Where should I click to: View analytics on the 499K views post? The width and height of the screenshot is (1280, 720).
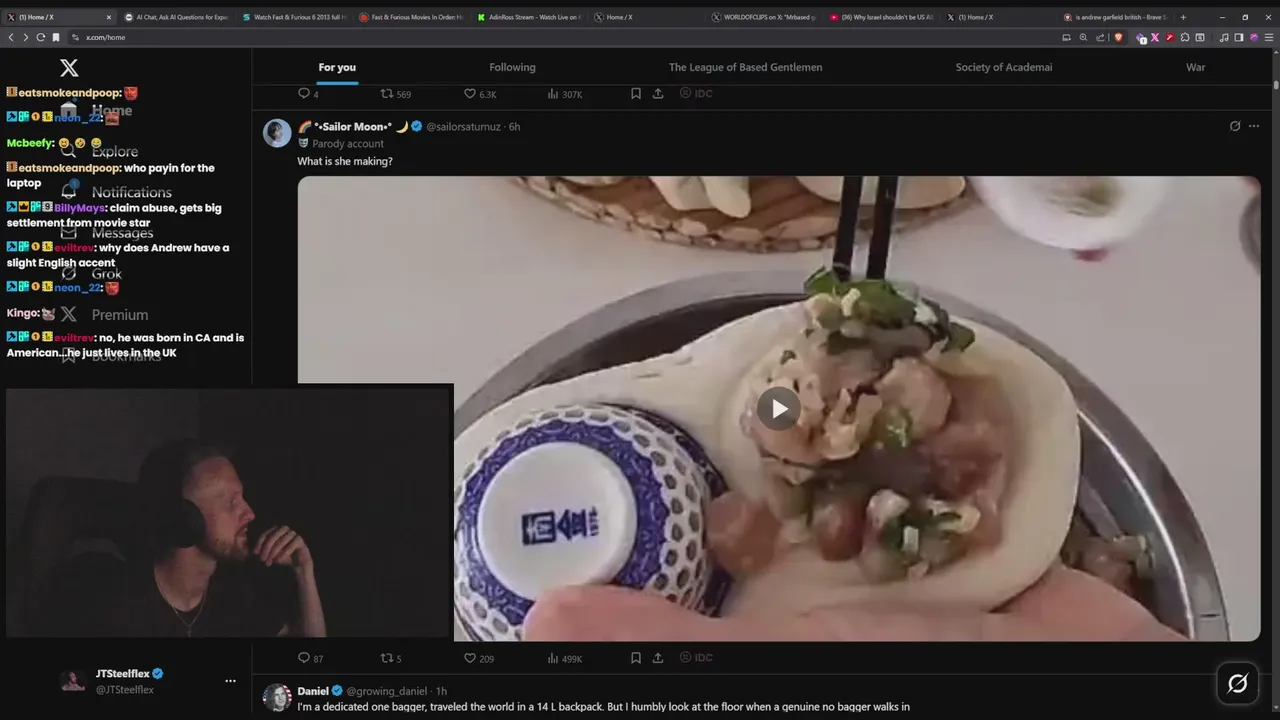click(565, 658)
